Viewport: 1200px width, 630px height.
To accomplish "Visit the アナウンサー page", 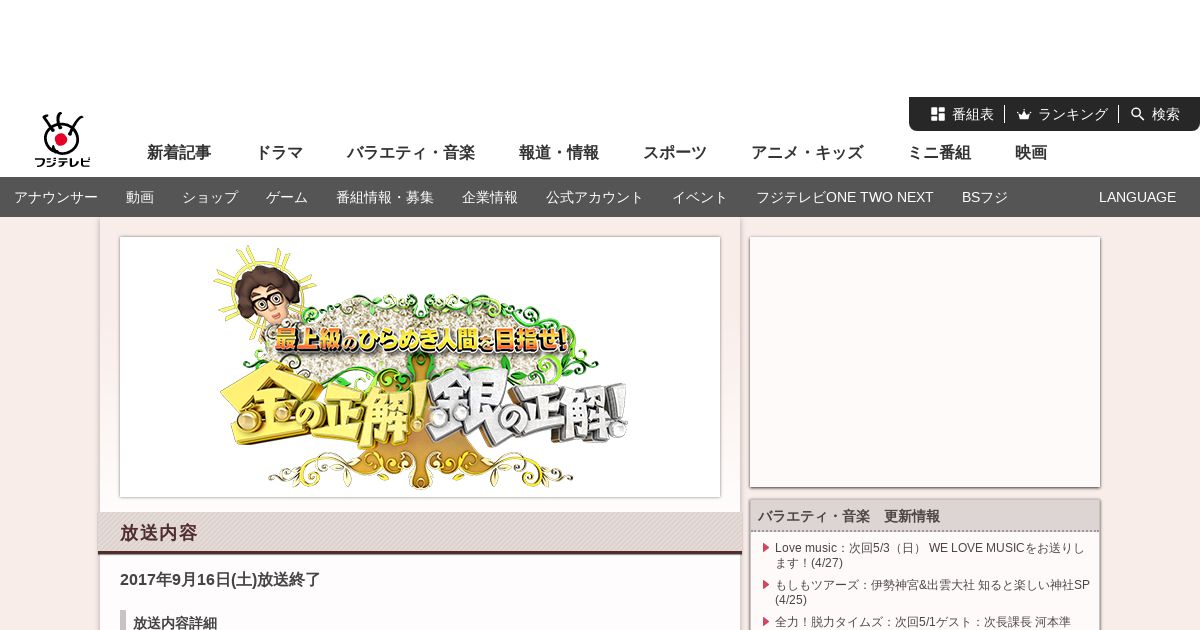I will pos(56,197).
